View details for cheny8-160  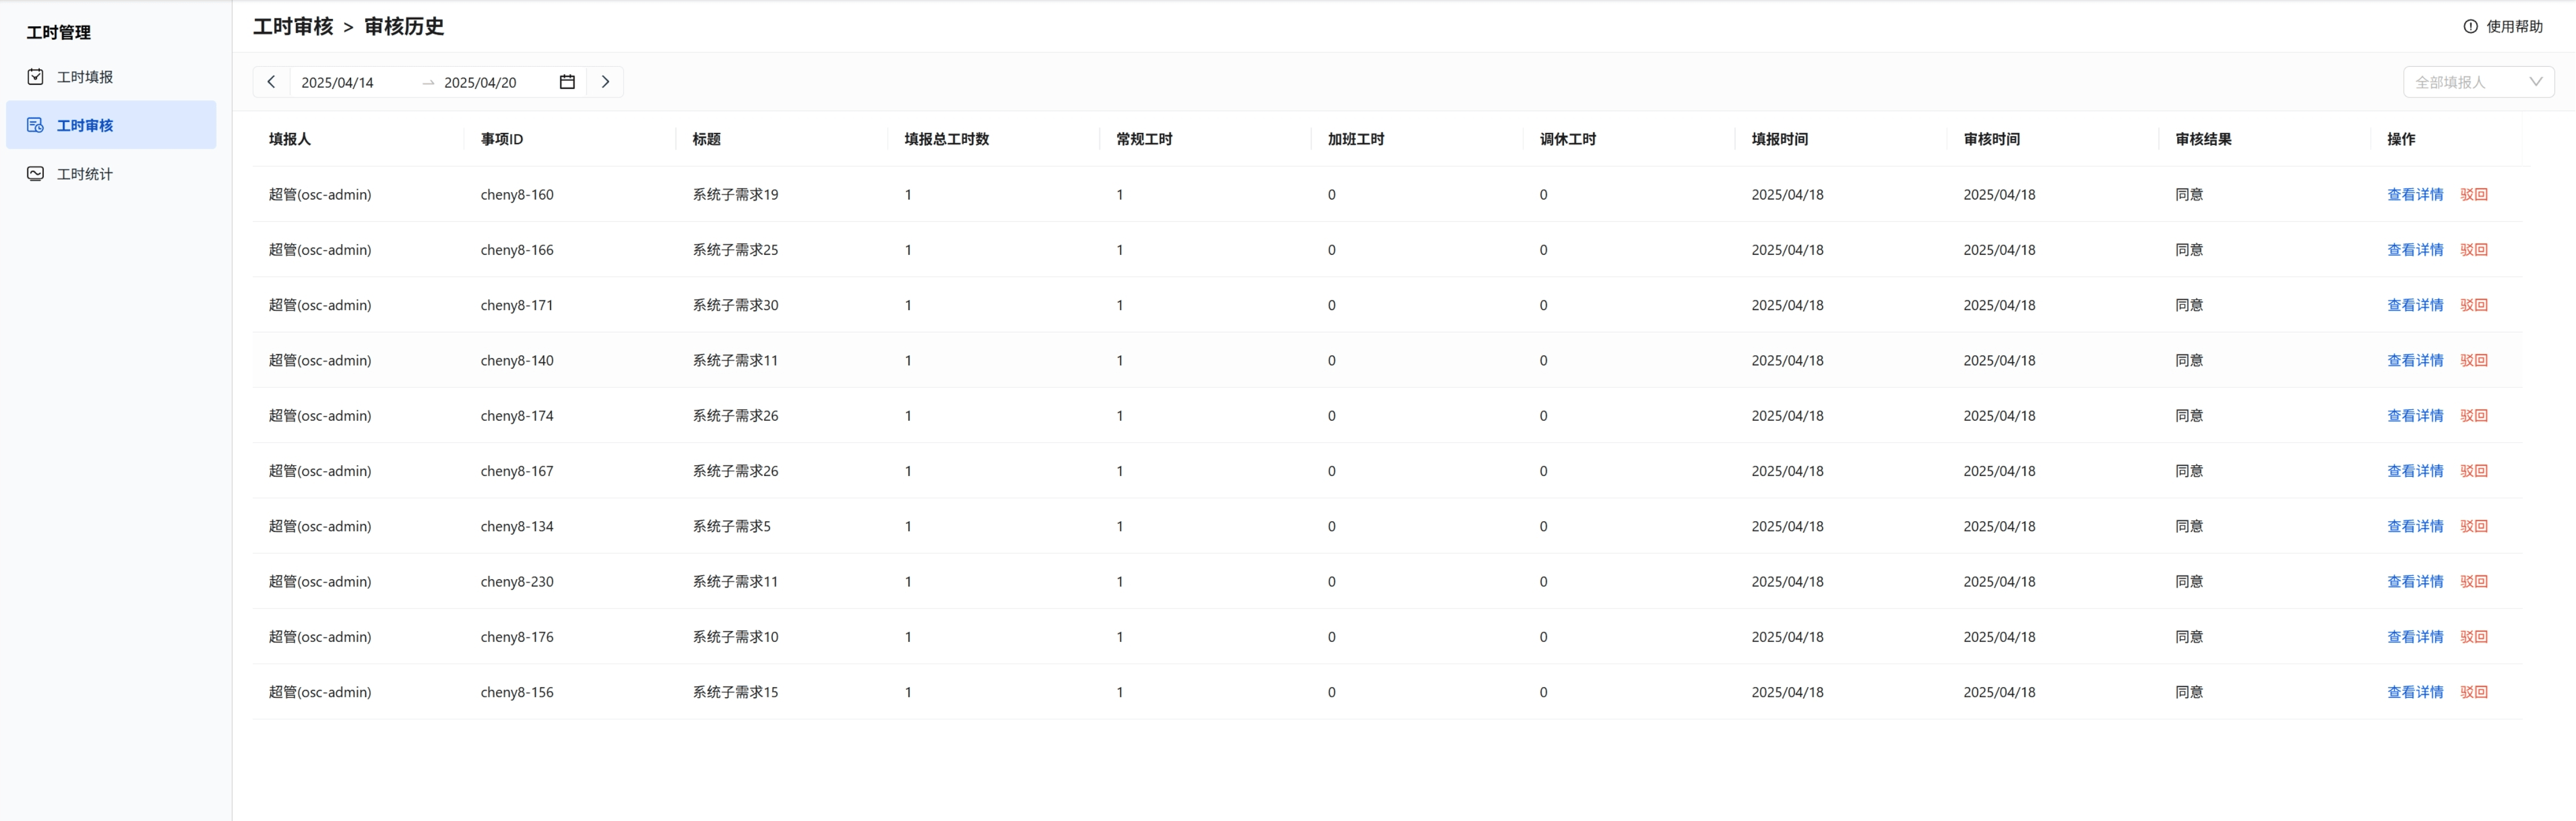point(2415,194)
